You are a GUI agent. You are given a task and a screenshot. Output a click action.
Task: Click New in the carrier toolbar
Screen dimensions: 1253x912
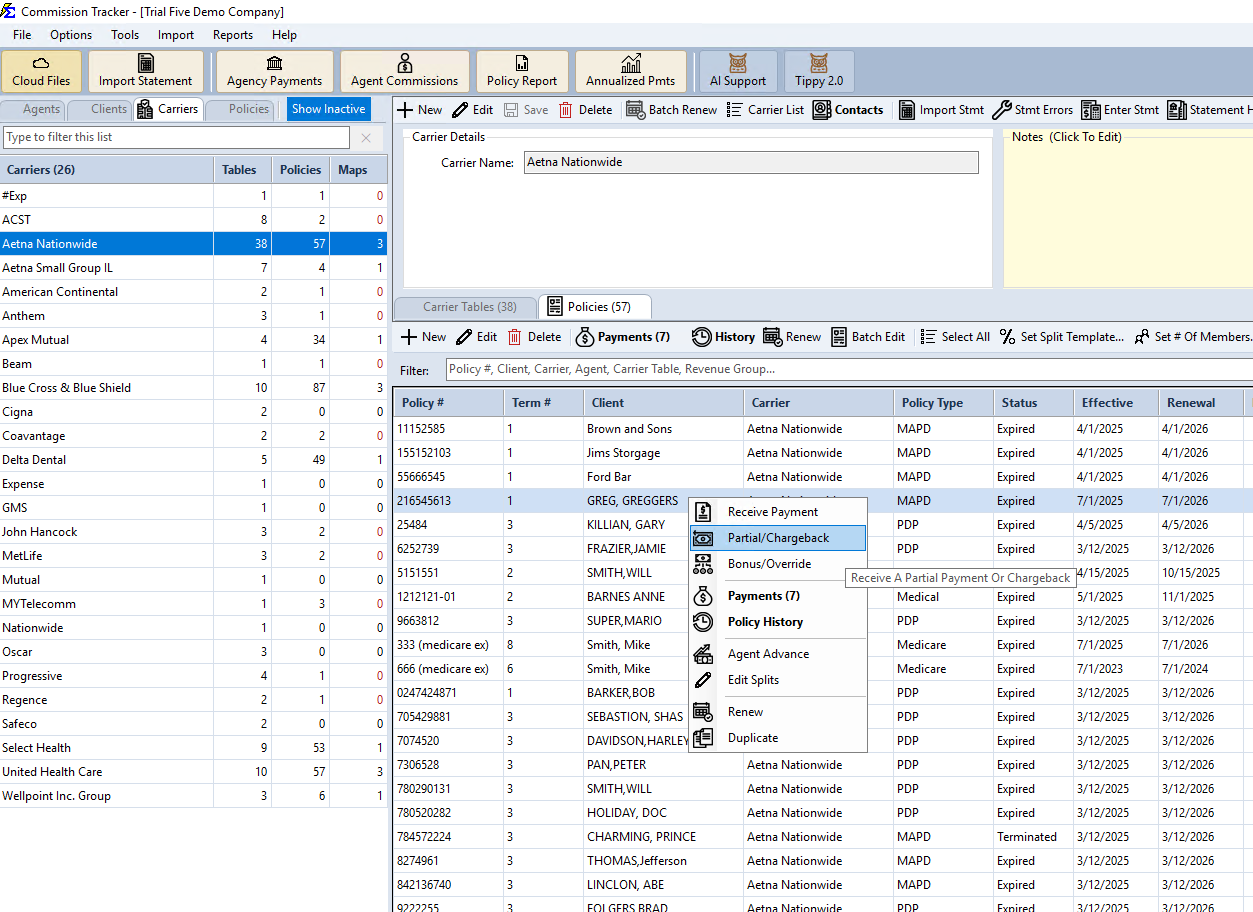click(420, 110)
